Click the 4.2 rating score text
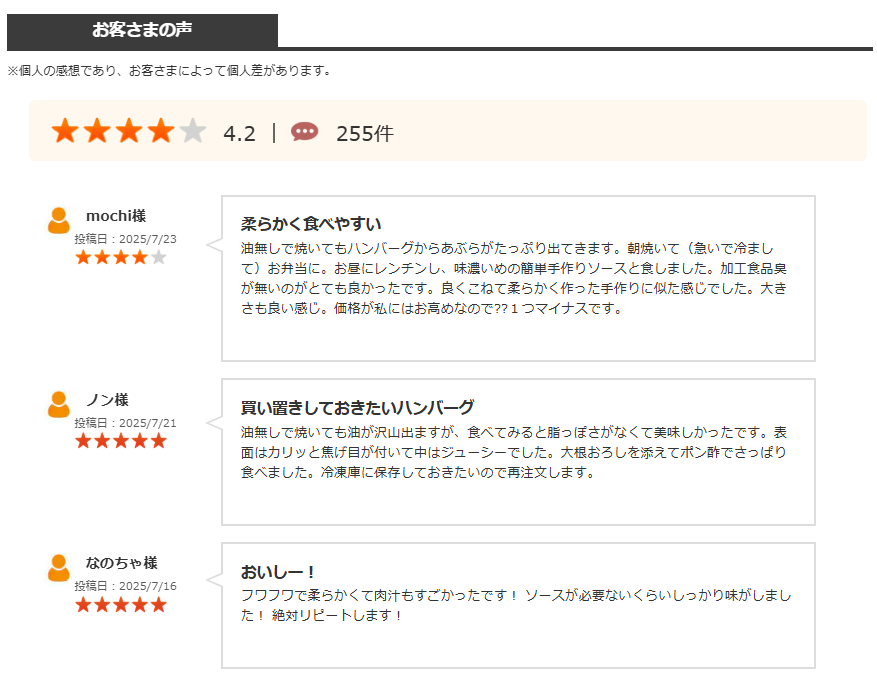 coord(239,134)
